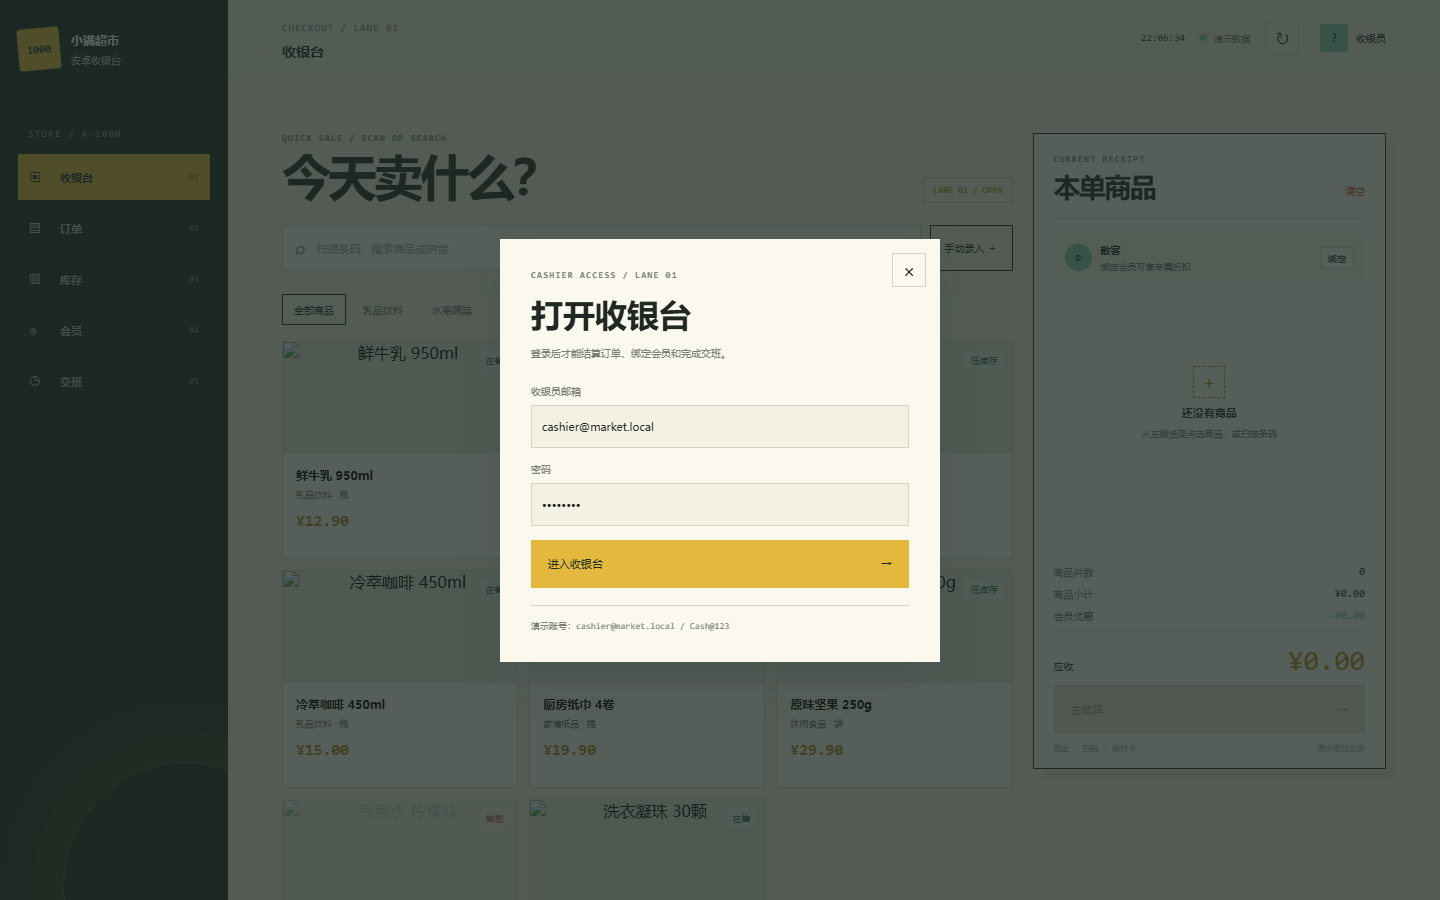Select the 全部商品 category tab
This screenshot has width=1440, height=900.
[x=314, y=310]
